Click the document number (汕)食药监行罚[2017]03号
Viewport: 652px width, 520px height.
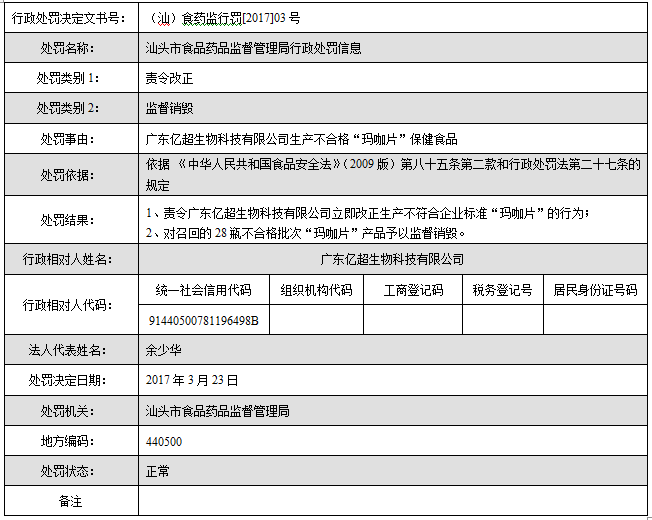click(216, 18)
